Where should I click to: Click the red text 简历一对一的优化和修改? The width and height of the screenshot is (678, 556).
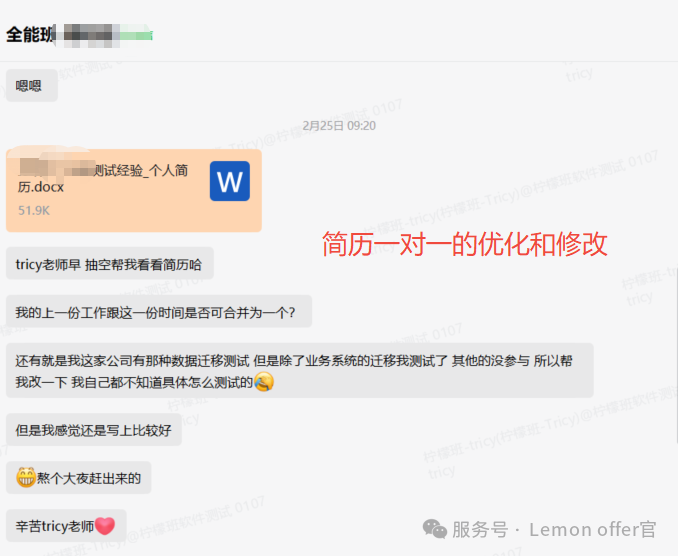tap(465, 244)
